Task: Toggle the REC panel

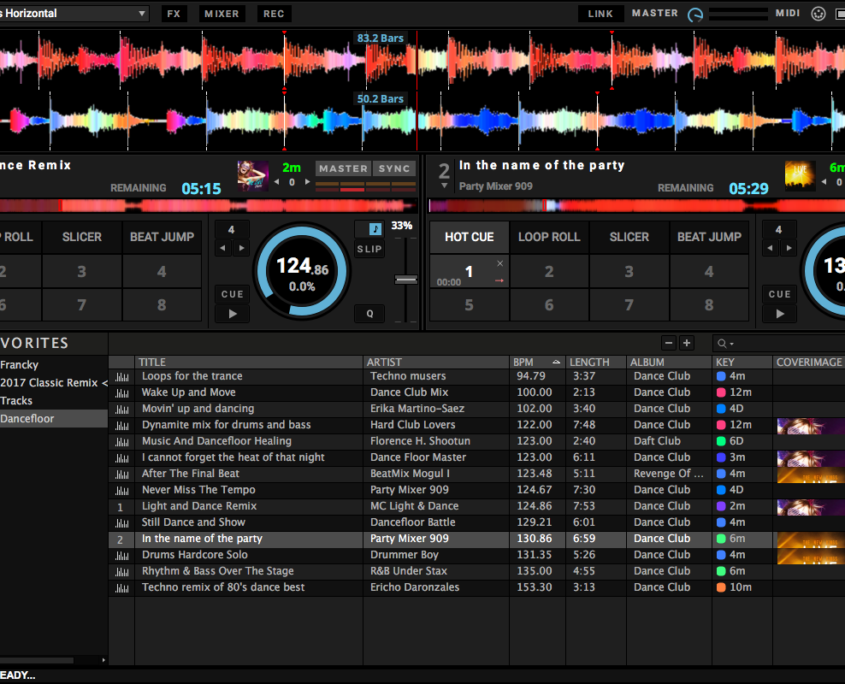Action: point(274,13)
